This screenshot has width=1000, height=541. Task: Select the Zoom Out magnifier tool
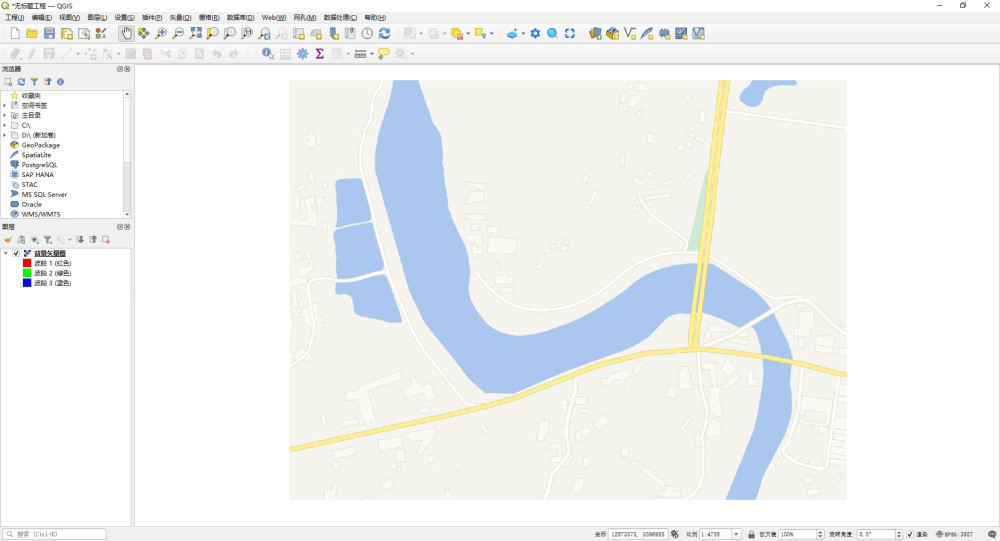click(x=178, y=34)
